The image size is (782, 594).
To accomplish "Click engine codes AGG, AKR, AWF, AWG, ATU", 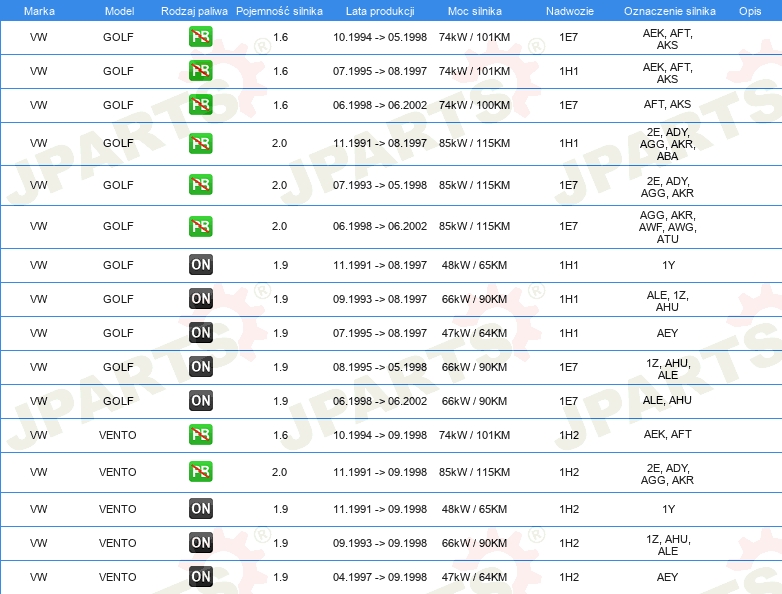I will [x=667, y=226].
